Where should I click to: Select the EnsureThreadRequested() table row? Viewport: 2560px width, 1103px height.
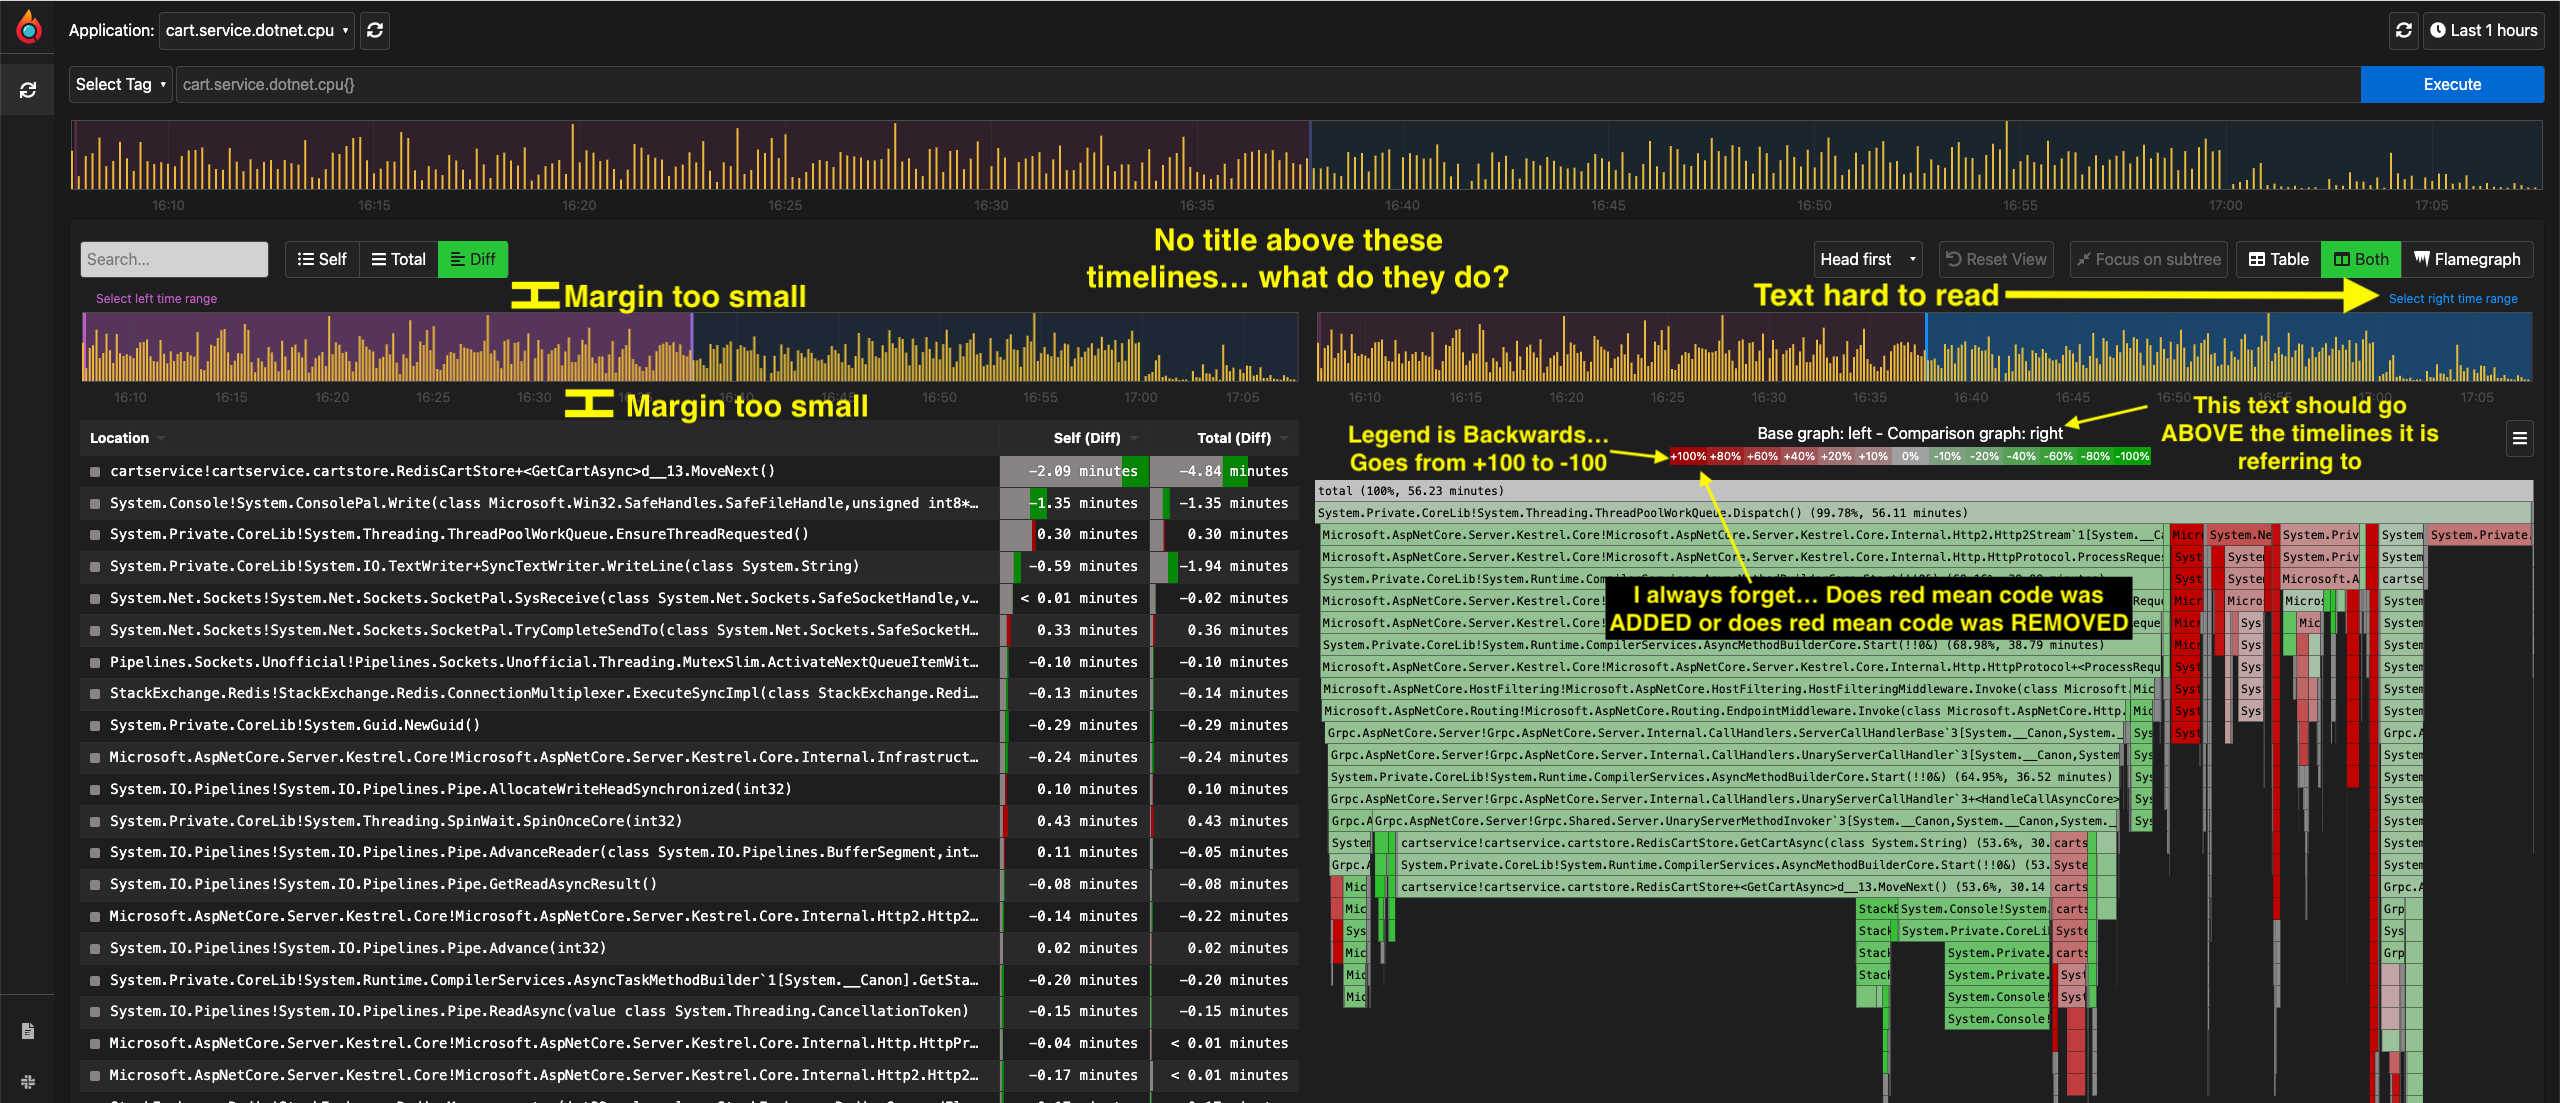tap(689, 535)
